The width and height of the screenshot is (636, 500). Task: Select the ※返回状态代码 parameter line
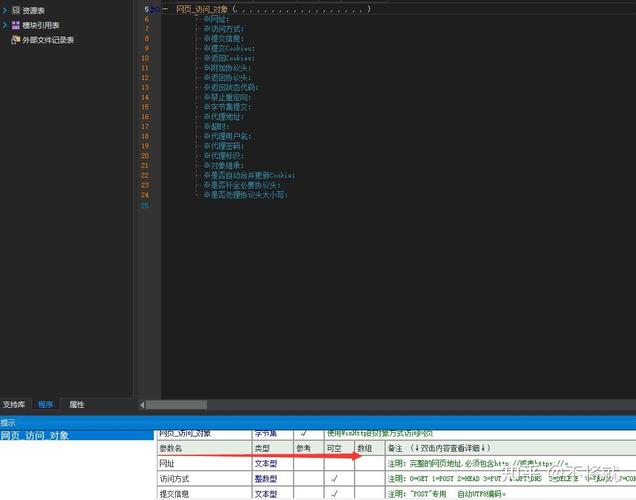pyautogui.click(x=231, y=87)
